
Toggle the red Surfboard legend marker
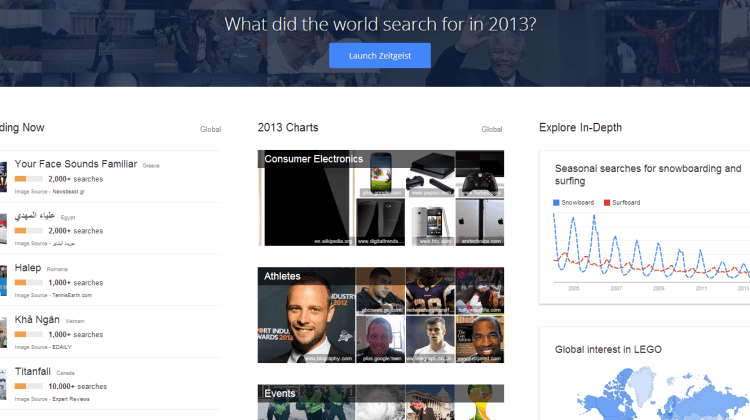pos(607,202)
